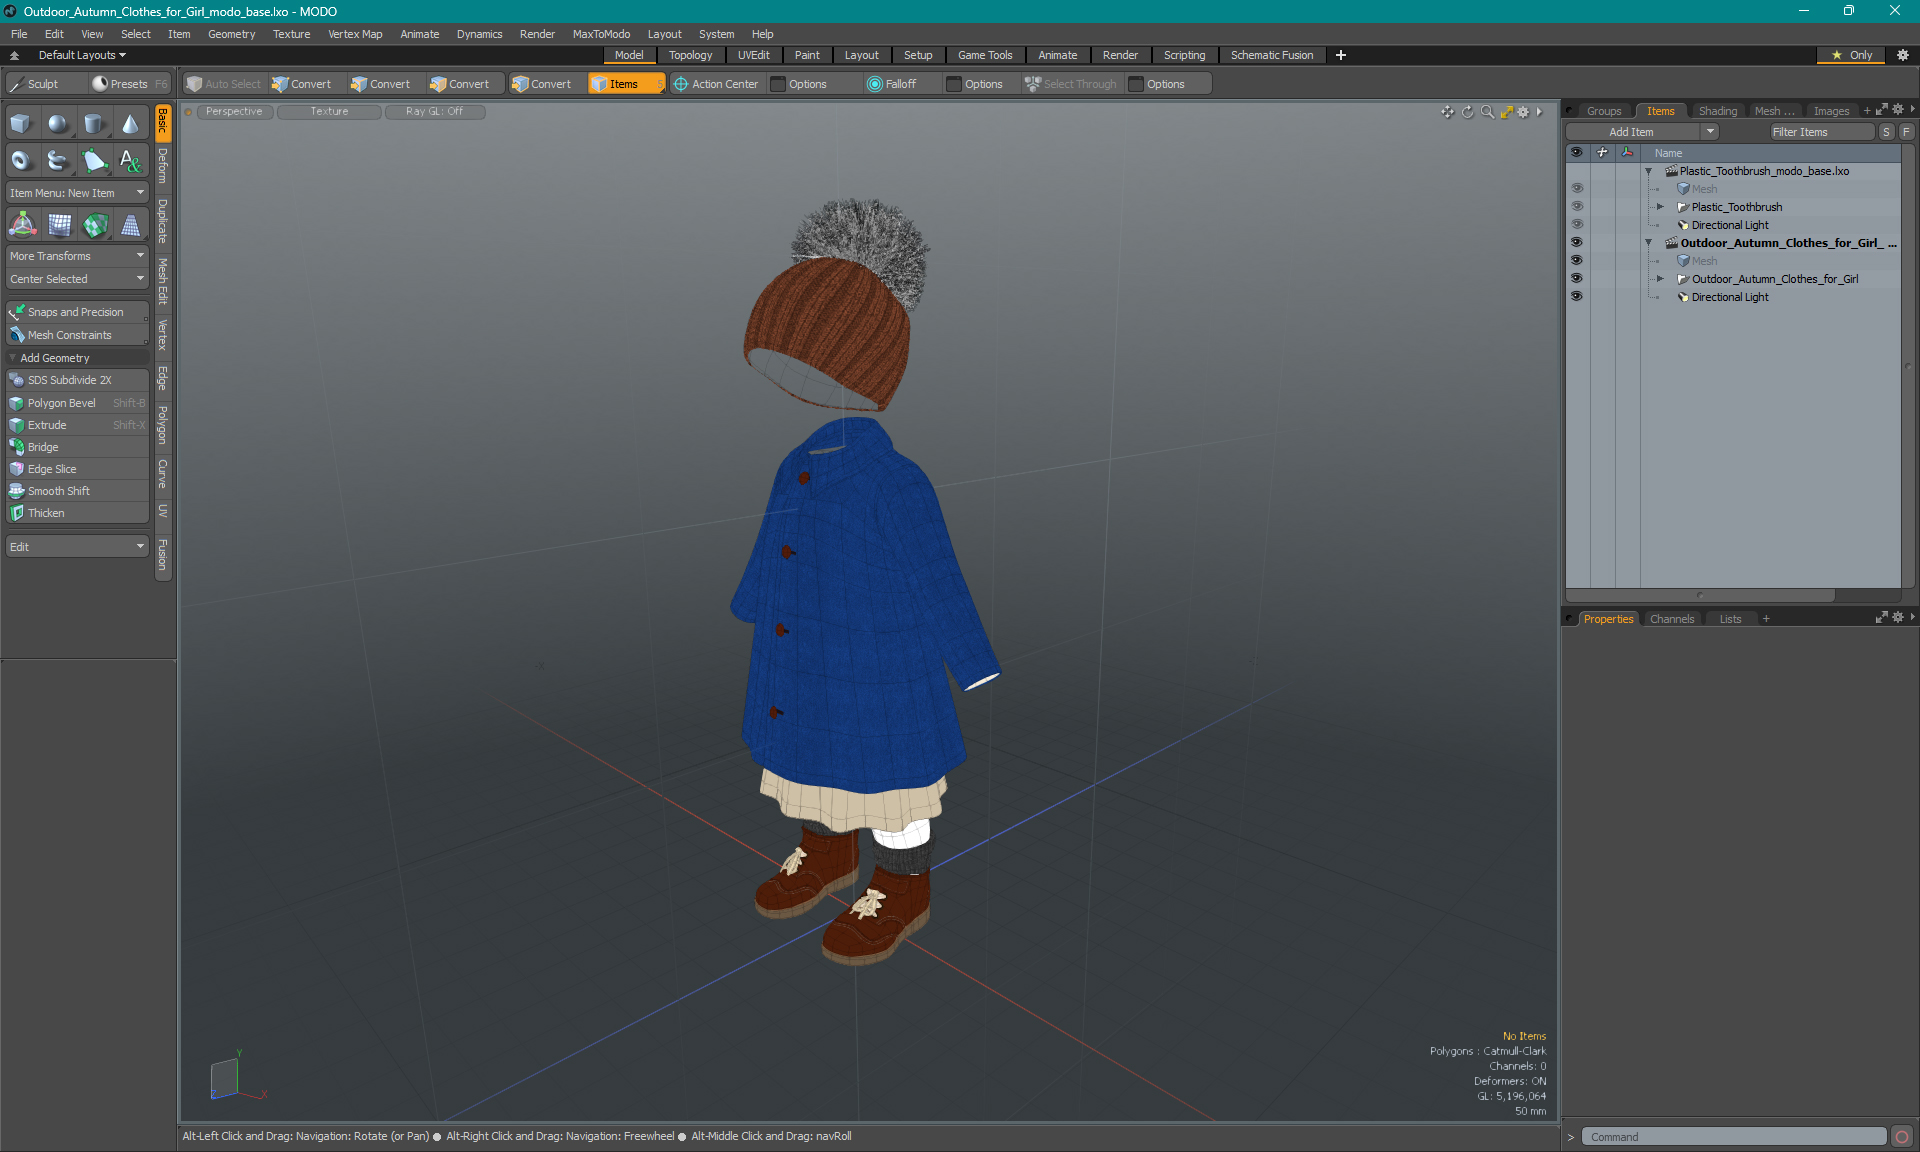Click the Presets button
The width and height of the screenshot is (1920, 1152).
(x=129, y=84)
